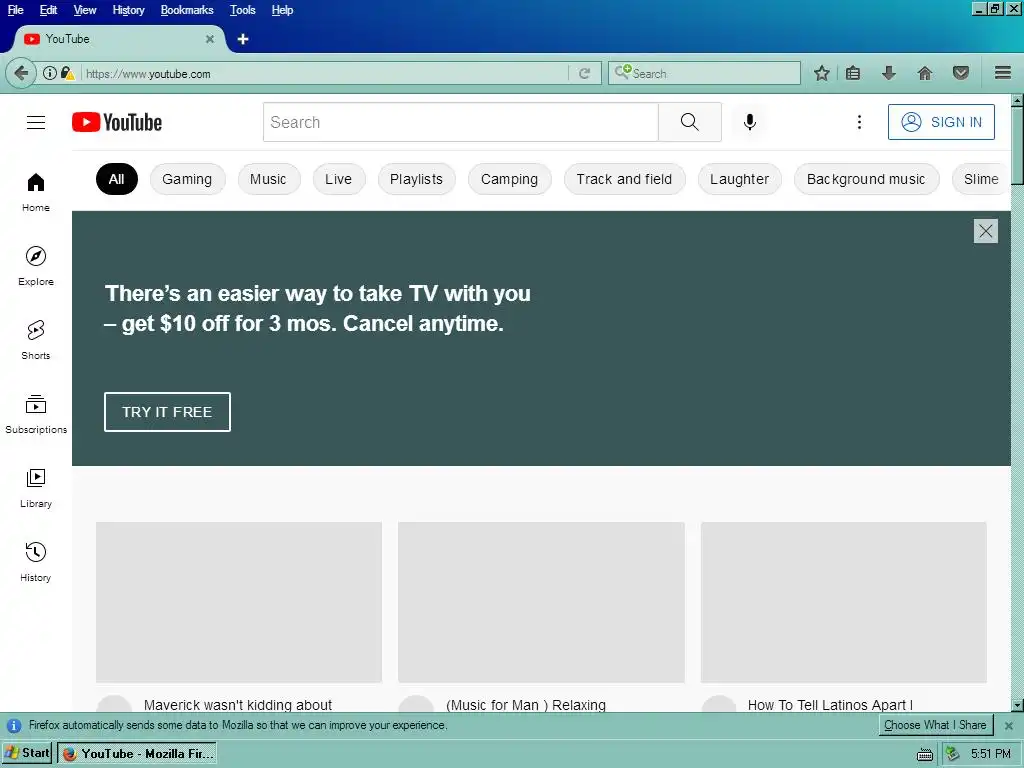
Task: Open the Help menu
Action: click(x=282, y=10)
